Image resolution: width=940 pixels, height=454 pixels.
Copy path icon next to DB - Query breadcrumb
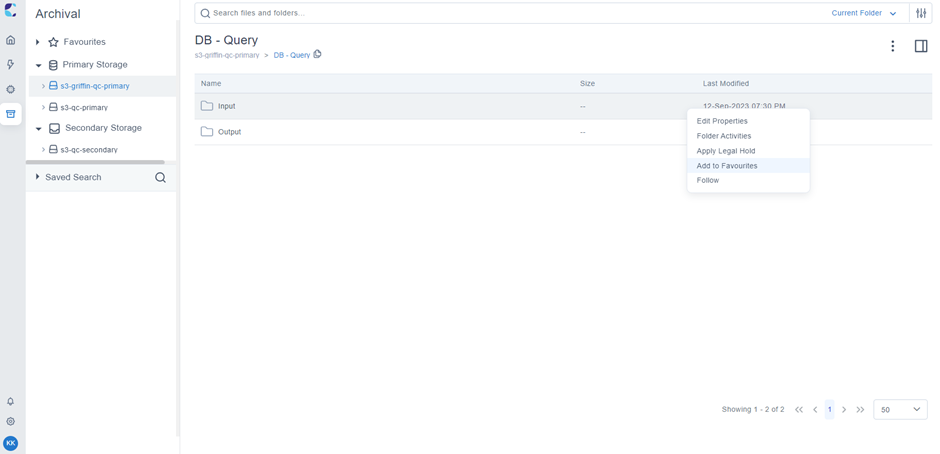click(317, 54)
